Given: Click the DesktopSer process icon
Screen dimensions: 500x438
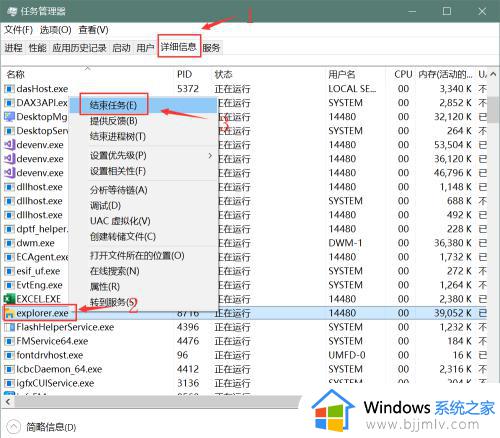Looking at the screenshot, I should [9, 131].
